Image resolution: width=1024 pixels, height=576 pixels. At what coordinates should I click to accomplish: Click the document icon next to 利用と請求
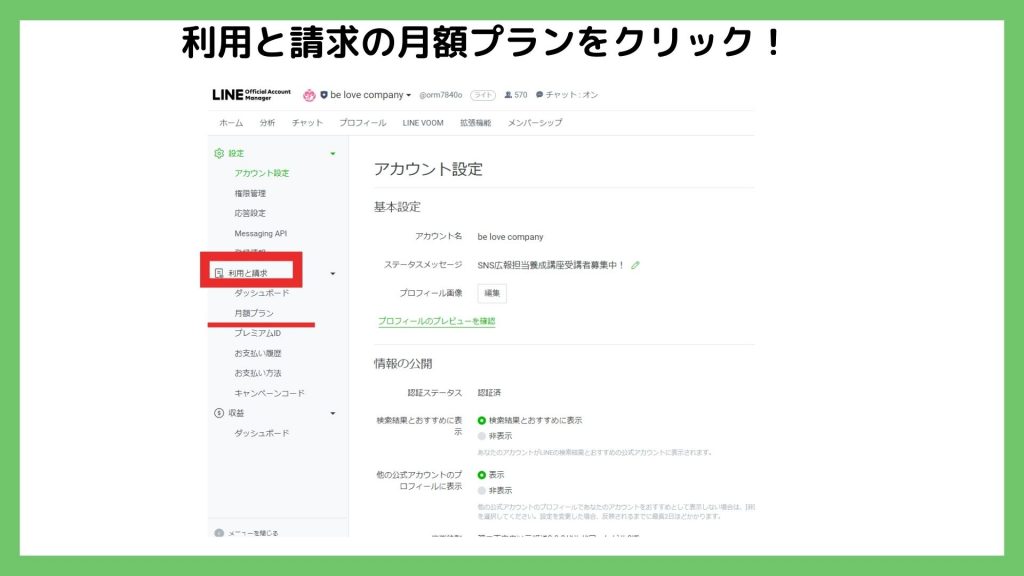point(219,273)
